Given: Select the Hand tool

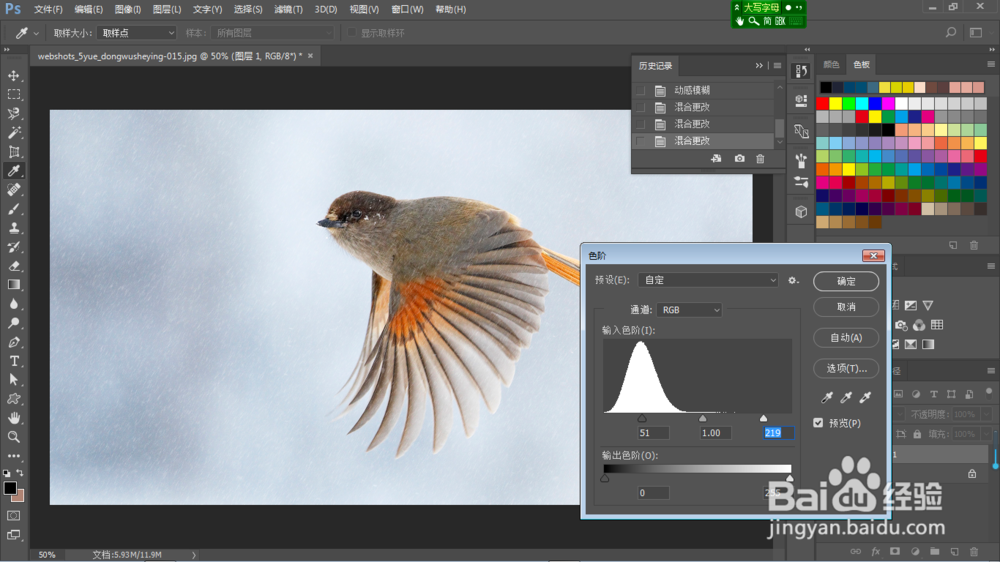Looking at the screenshot, I should click(13, 418).
